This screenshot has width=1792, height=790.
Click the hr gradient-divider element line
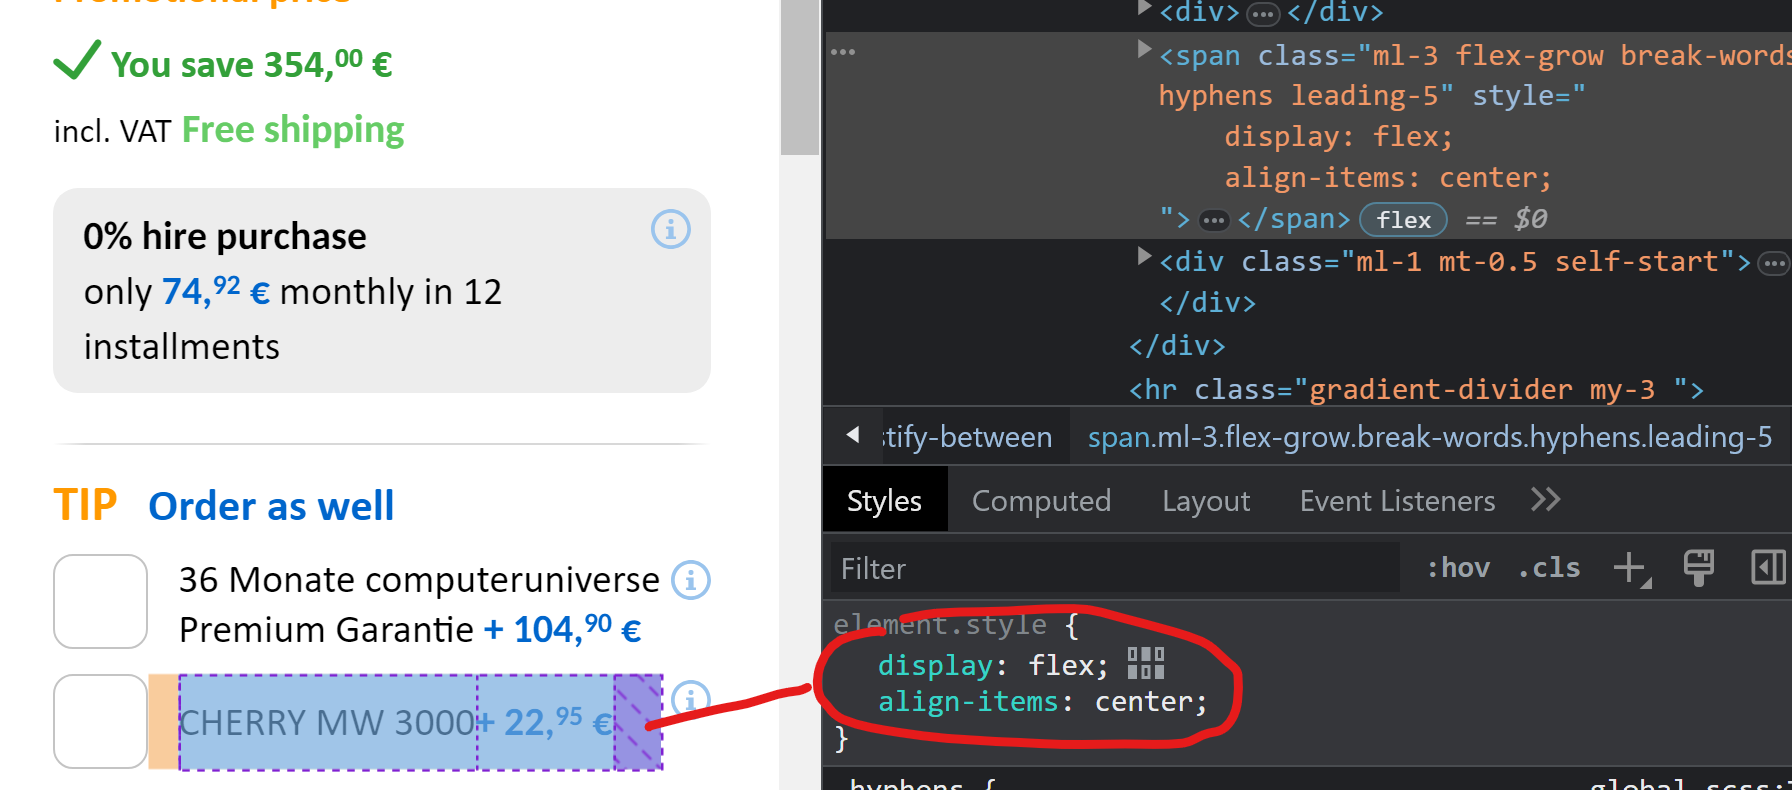[x=1416, y=389]
